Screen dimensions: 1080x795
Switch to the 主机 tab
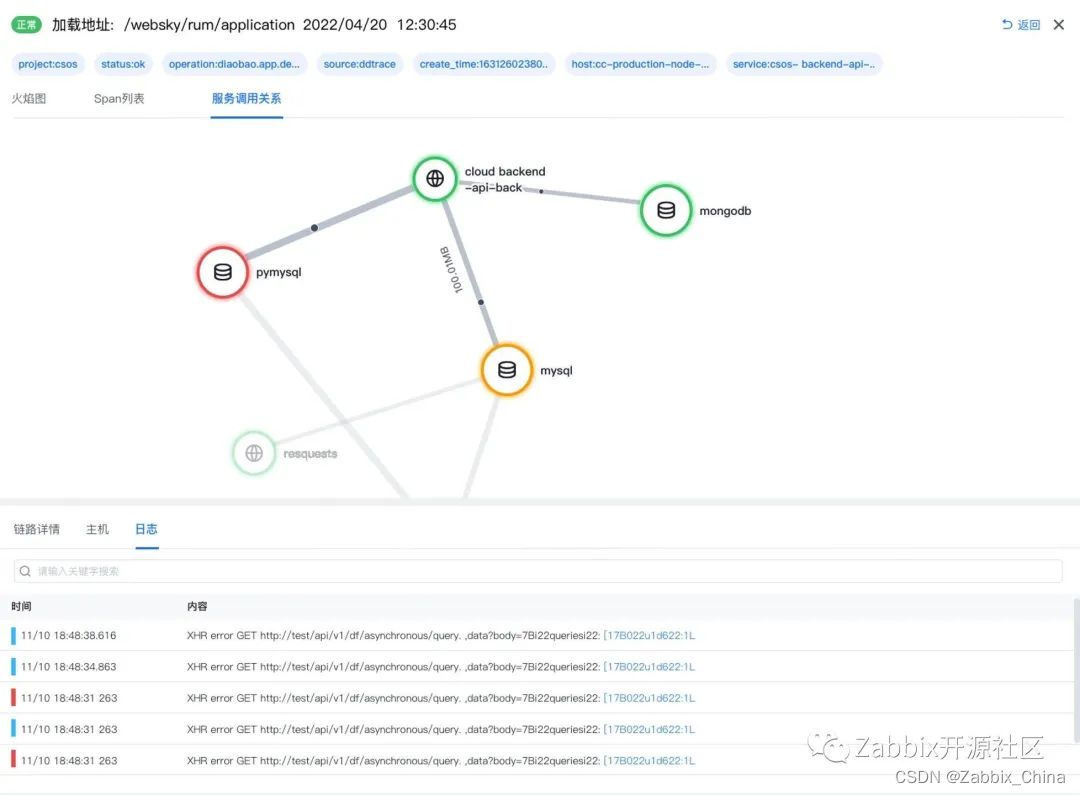[x=97, y=529]
